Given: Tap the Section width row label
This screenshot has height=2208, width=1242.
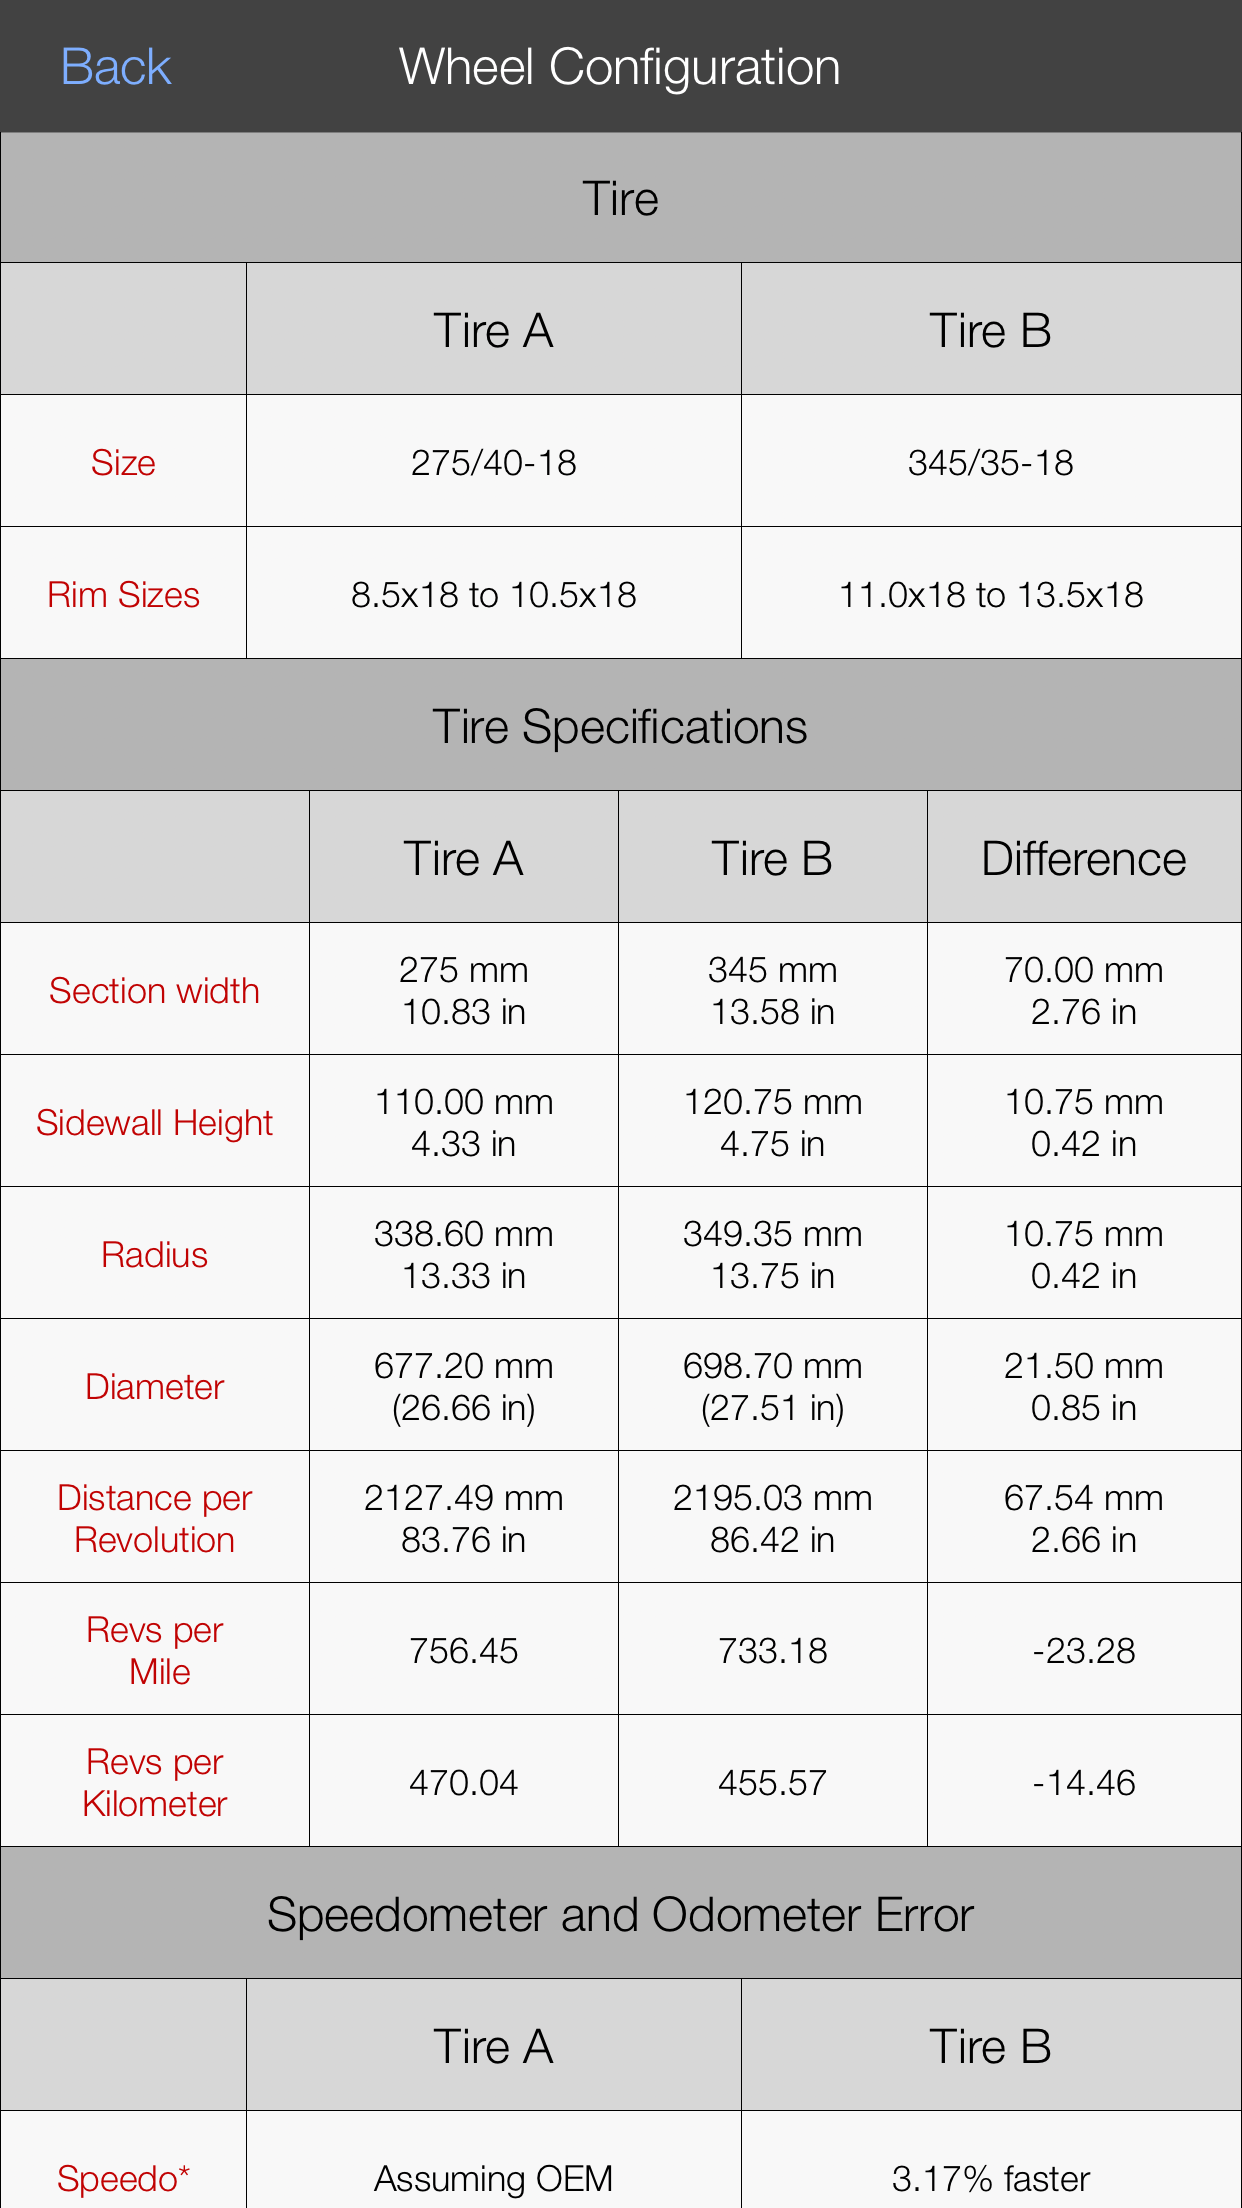Looking at the screenshot, I should tap(154, 991).
